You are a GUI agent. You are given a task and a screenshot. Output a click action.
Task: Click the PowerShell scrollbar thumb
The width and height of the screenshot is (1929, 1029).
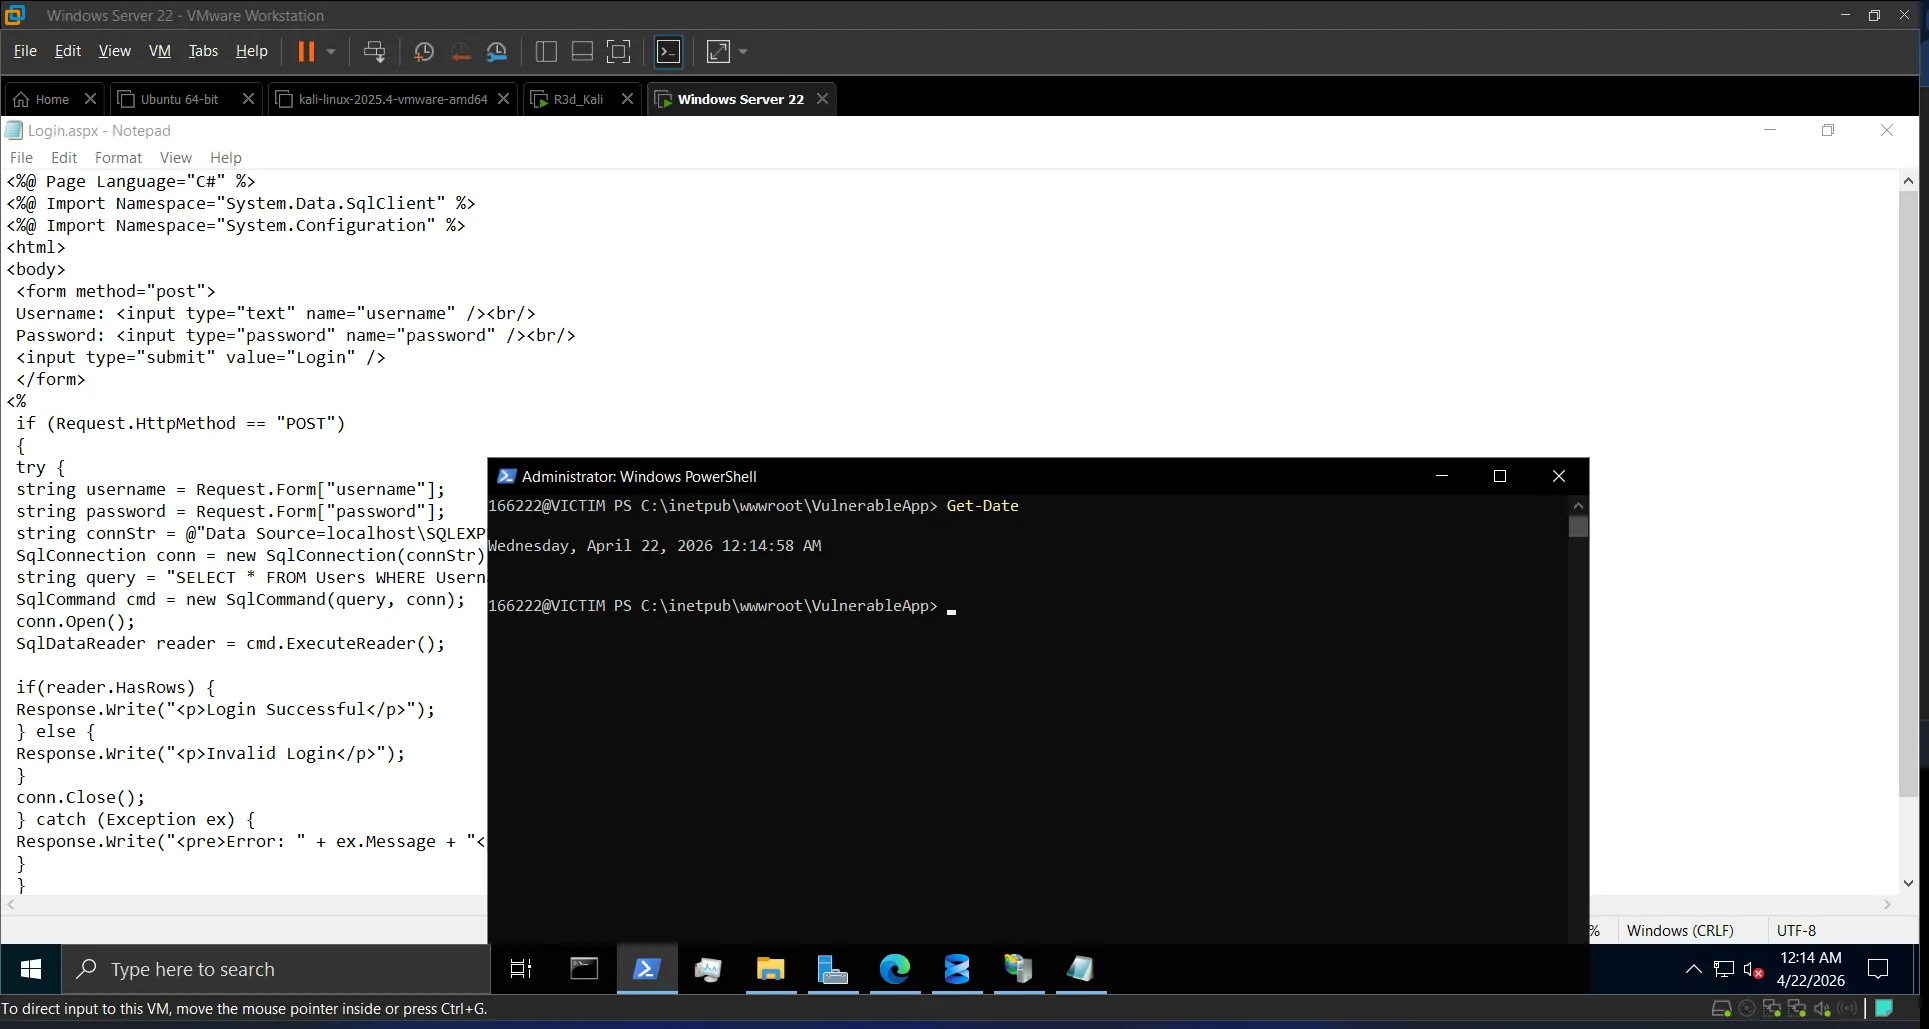pos(1578,526)
